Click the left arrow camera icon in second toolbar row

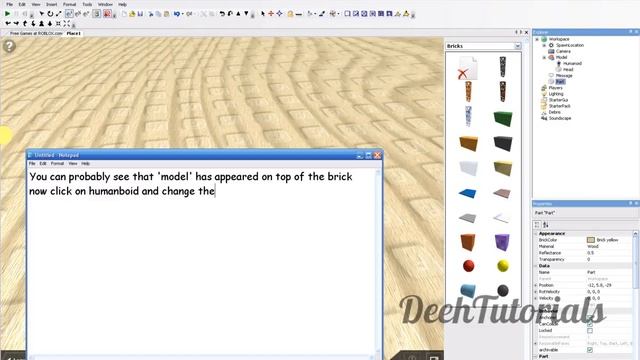pyautogui.click(x=8, y=24)
